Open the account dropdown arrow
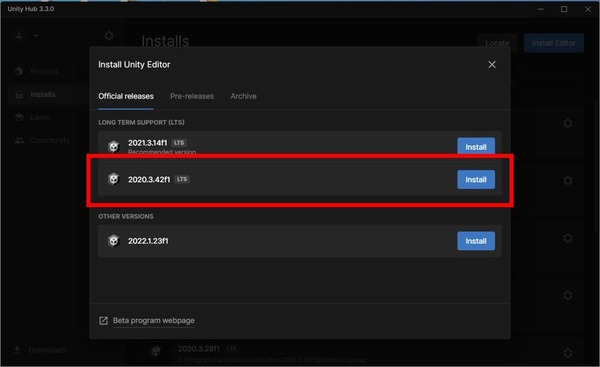The image size is (600, 367). pyautogui.click(x=36, y=36)
